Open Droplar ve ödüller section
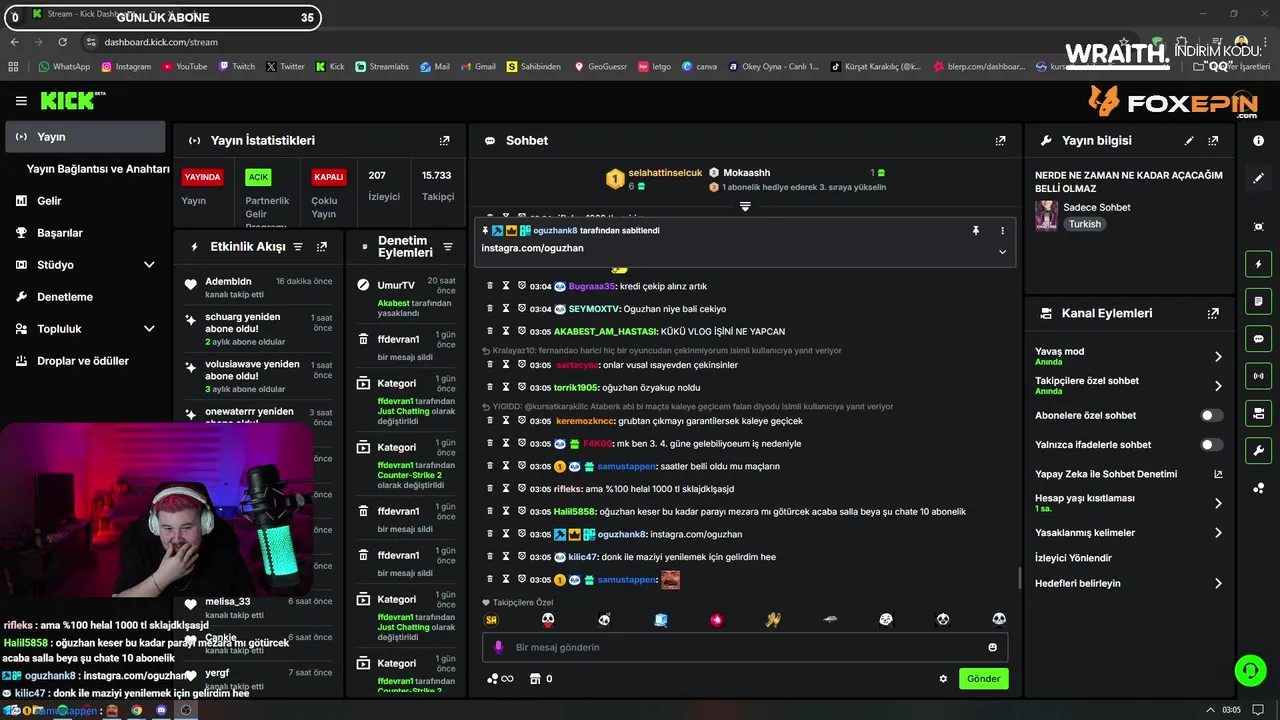This screenshot has height=720, width=1280. (x=86, y=361)
